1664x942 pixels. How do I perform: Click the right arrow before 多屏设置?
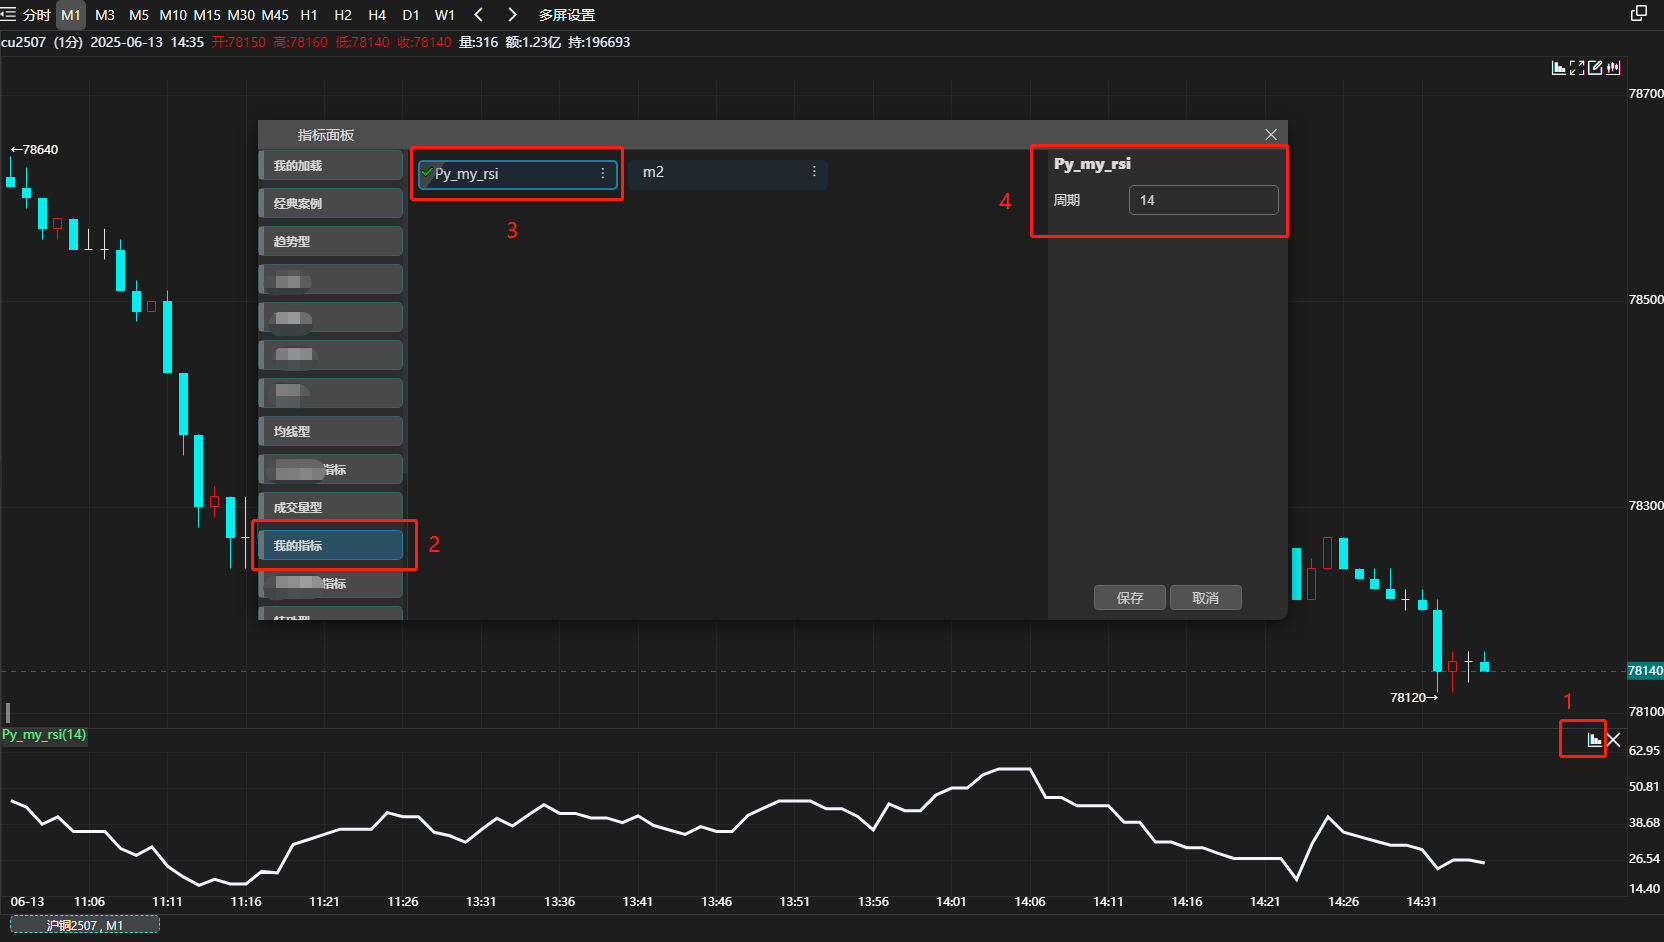pos(512,15)
